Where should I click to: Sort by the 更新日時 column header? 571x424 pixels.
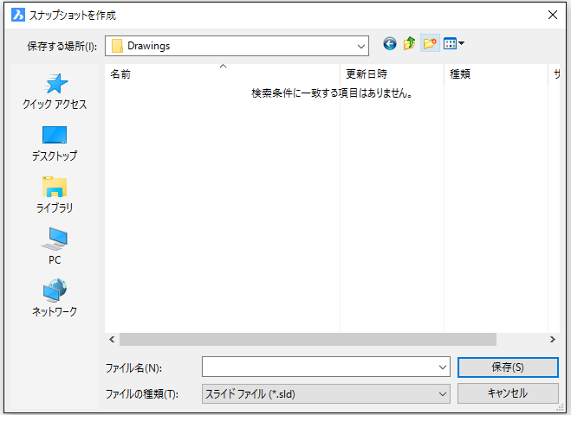(x=392, y=74)
